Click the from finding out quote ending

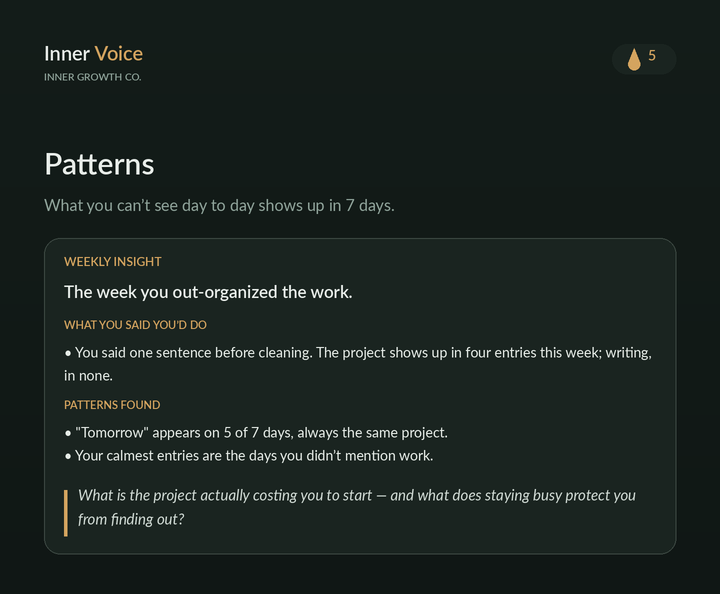[131, 519]
